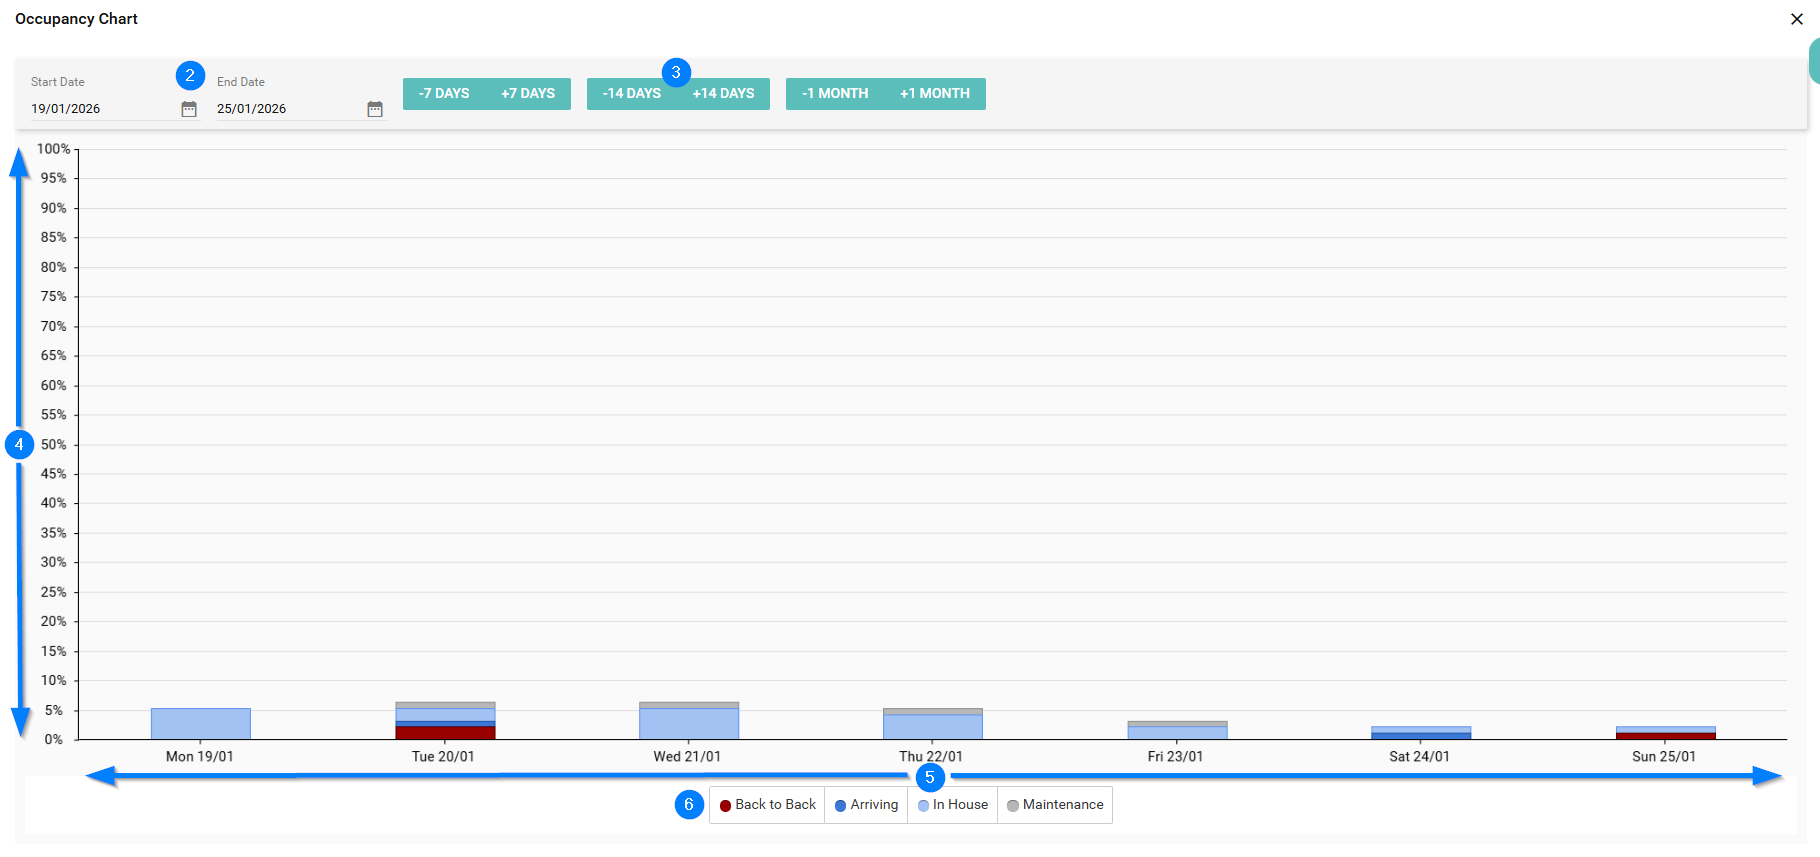Click the red Back to Back bar on Tue 20/01
This screenshot has width=1820, height=857.
click(445, 733)
